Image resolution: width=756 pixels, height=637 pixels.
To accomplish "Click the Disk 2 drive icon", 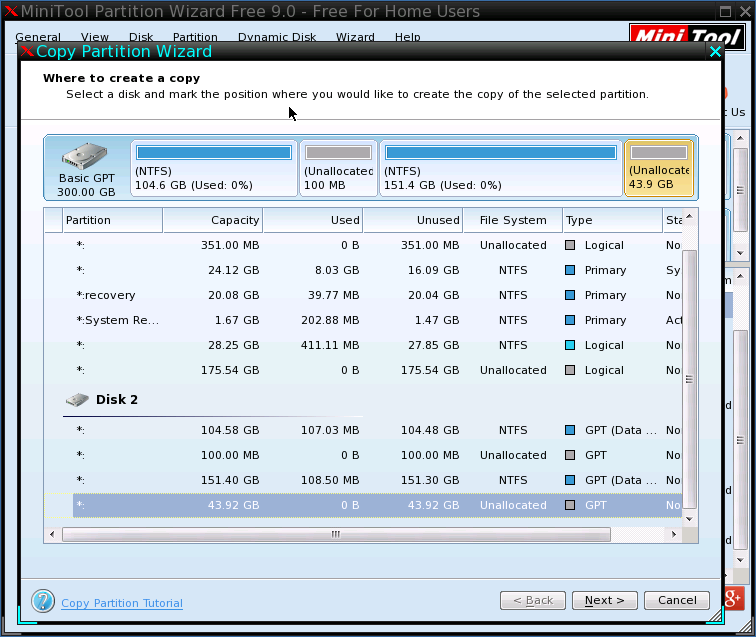I will [77, 399].
